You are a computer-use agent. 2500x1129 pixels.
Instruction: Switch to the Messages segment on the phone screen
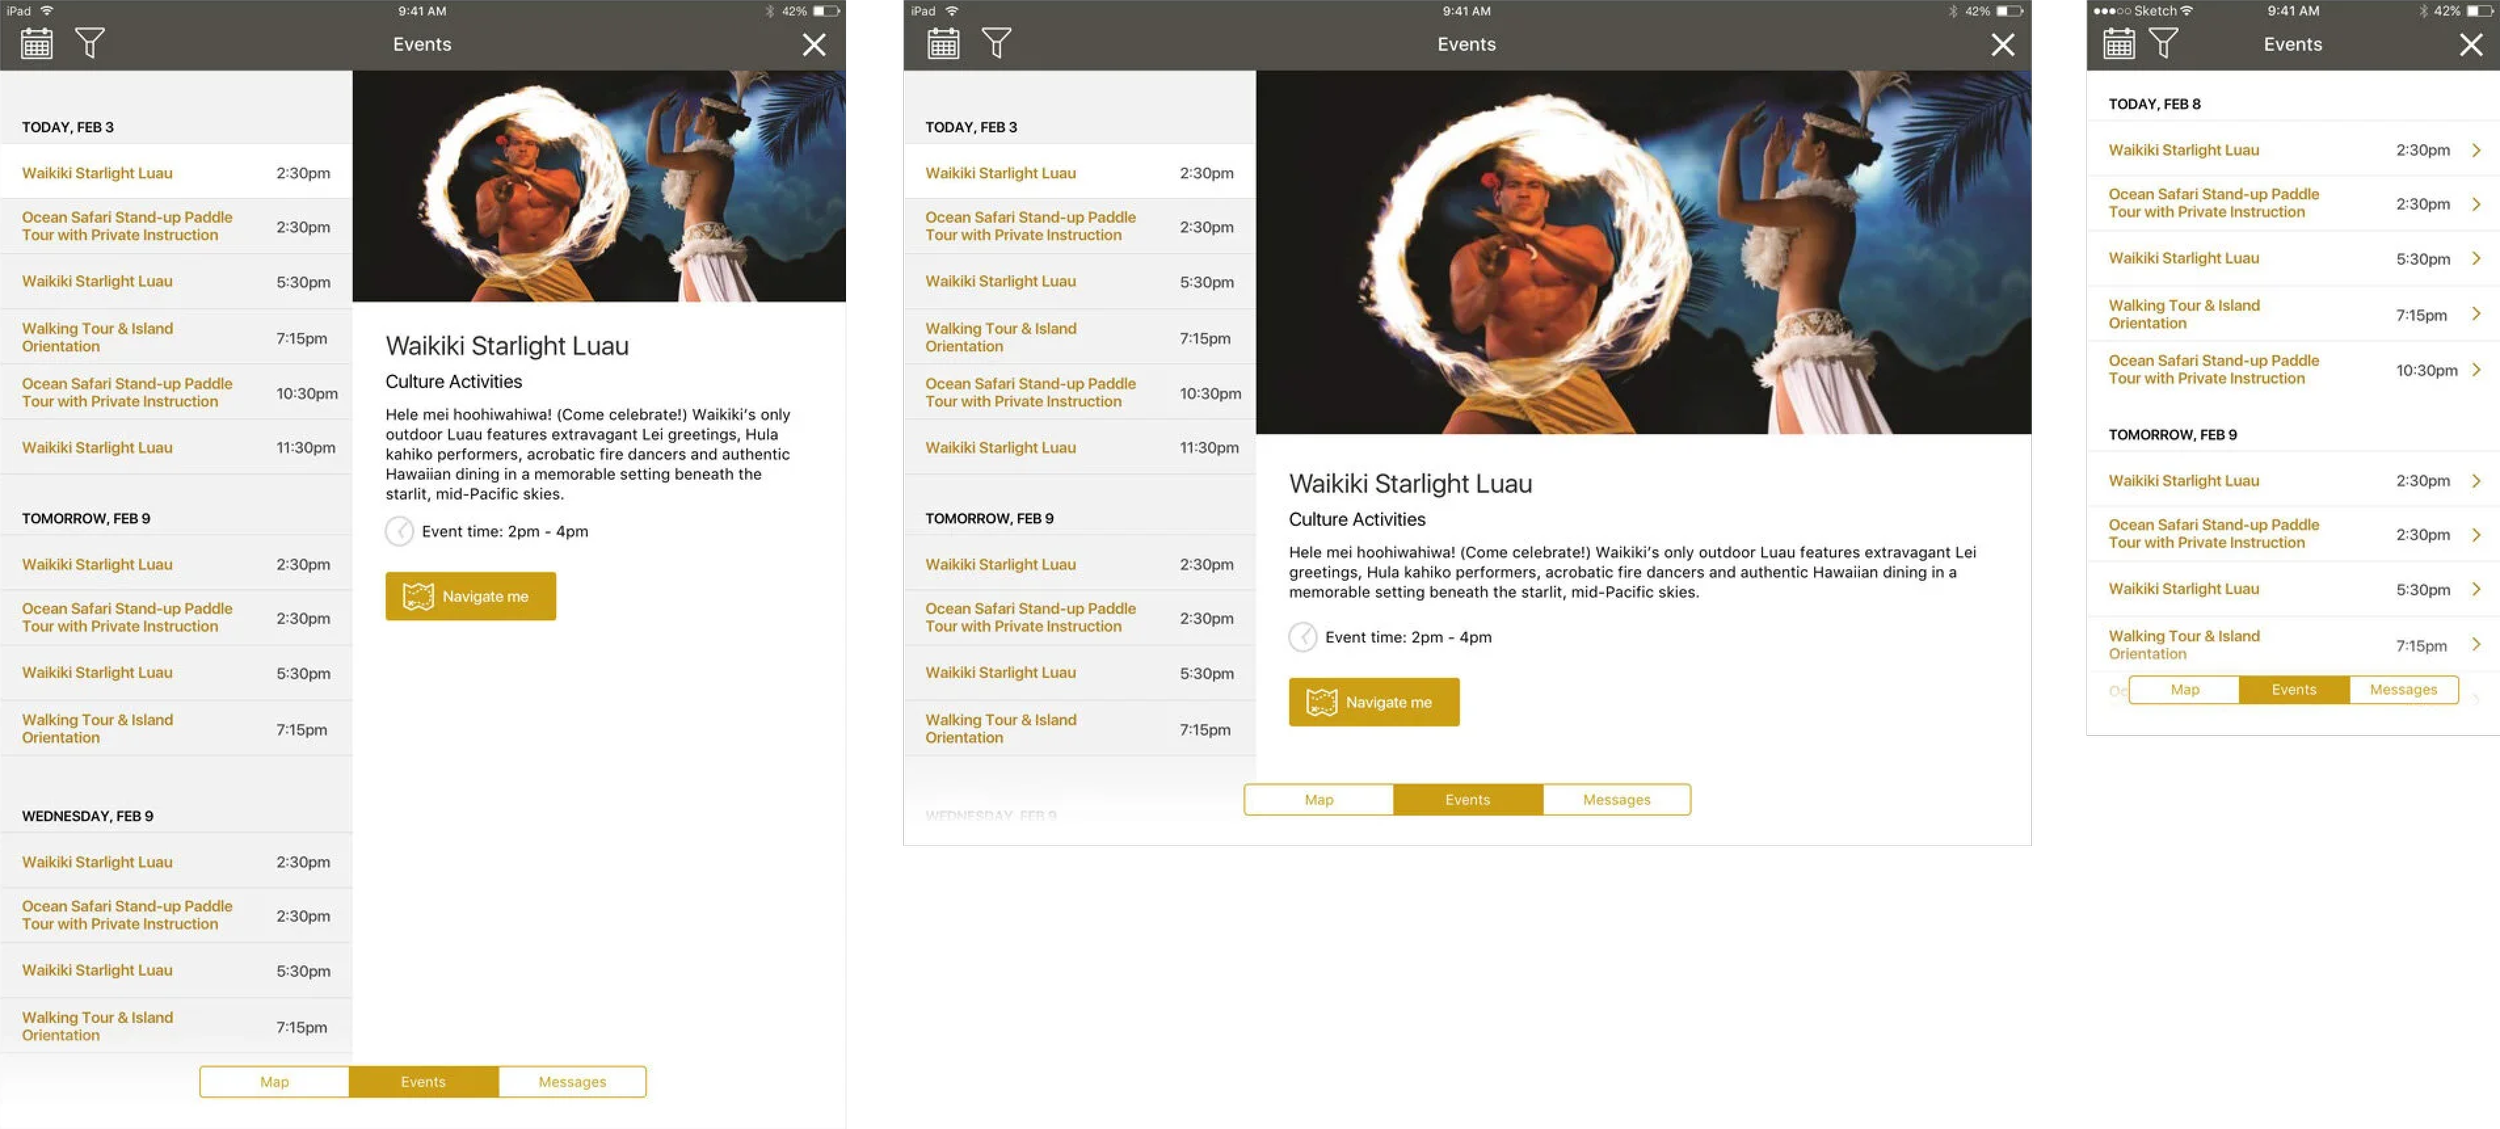2402,690
